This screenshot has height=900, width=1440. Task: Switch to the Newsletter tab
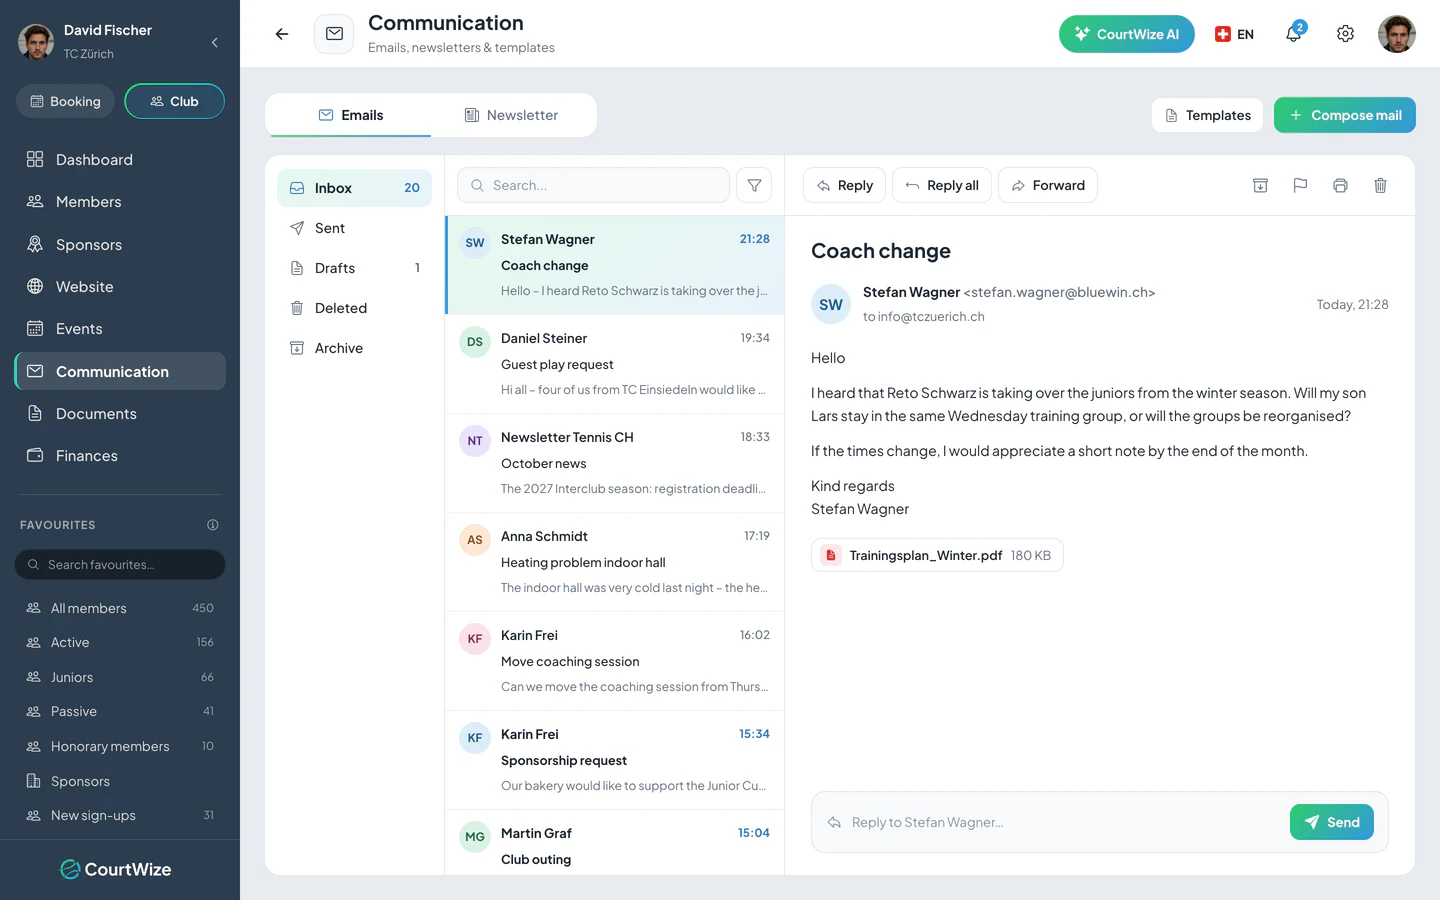coord(512,115)
